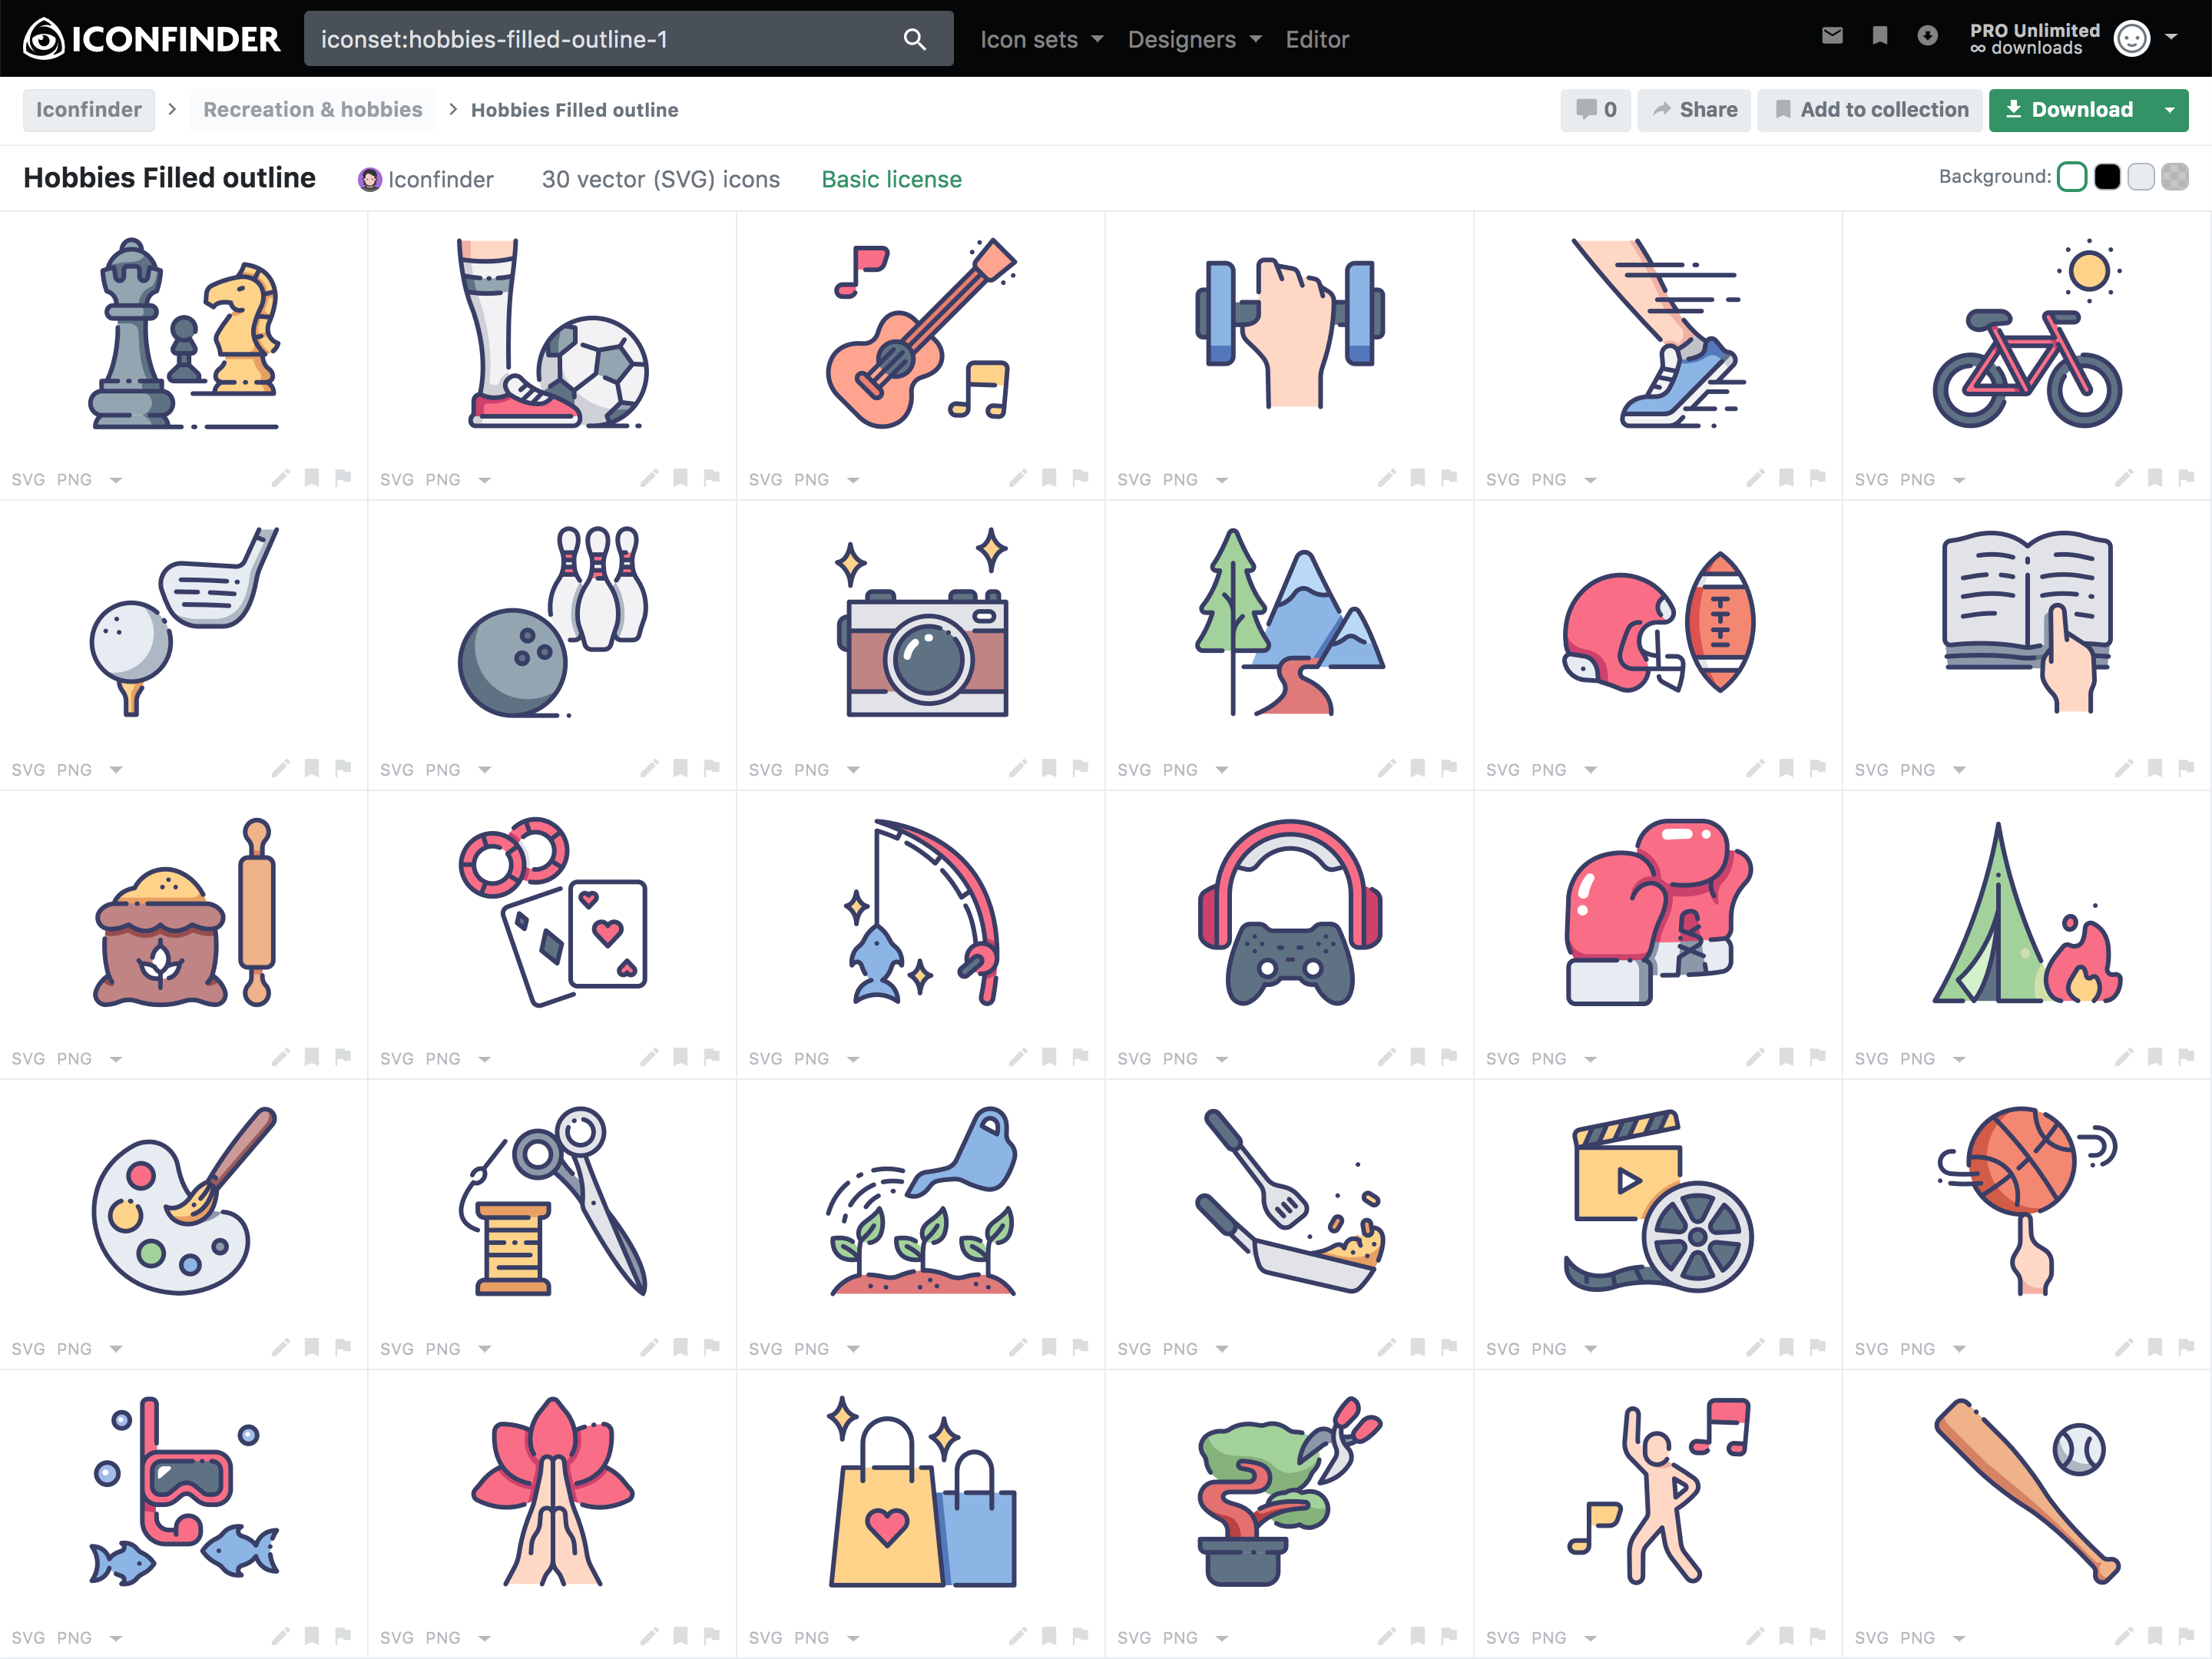This screenshot has height=1659, width=2212.
Task: Select the light gray background swatch
Action: coord(2141,177)
